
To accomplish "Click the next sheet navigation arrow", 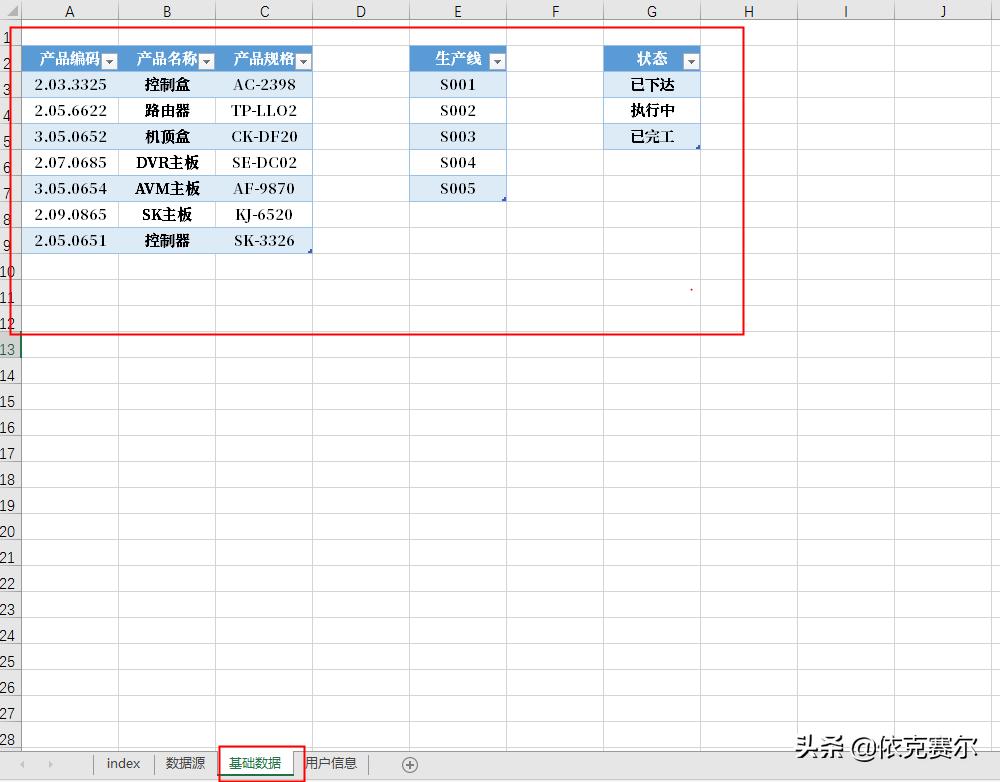I will tap(50, 763).
